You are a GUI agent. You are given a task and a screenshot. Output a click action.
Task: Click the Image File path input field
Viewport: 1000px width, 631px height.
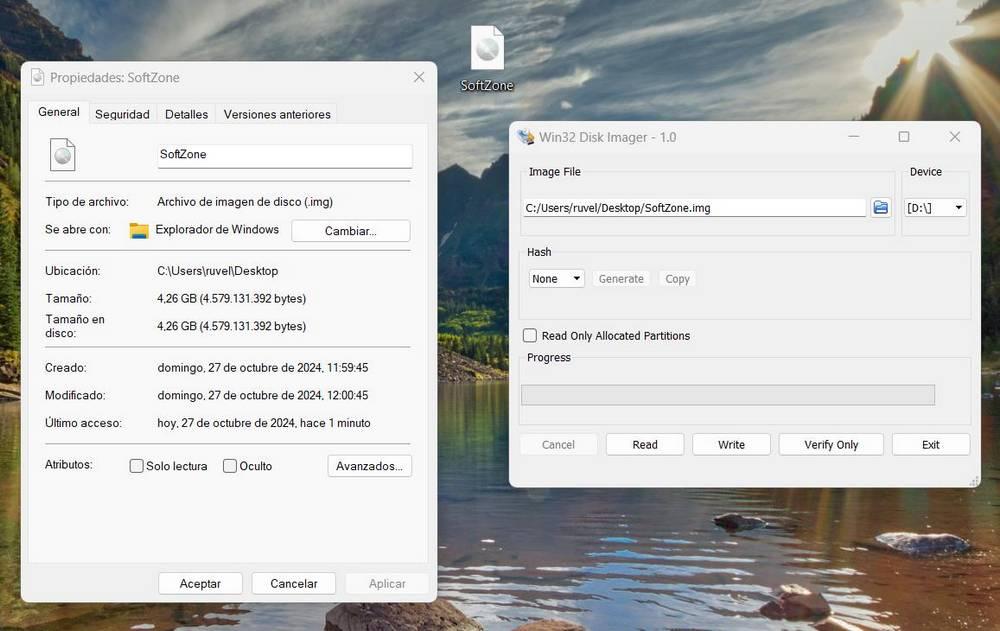pyautogui.click(x=694, y=208)
